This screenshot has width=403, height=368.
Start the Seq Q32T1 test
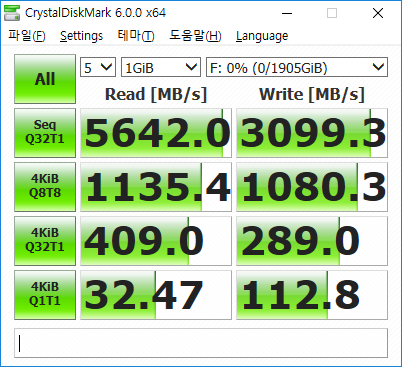pos(45,133)
